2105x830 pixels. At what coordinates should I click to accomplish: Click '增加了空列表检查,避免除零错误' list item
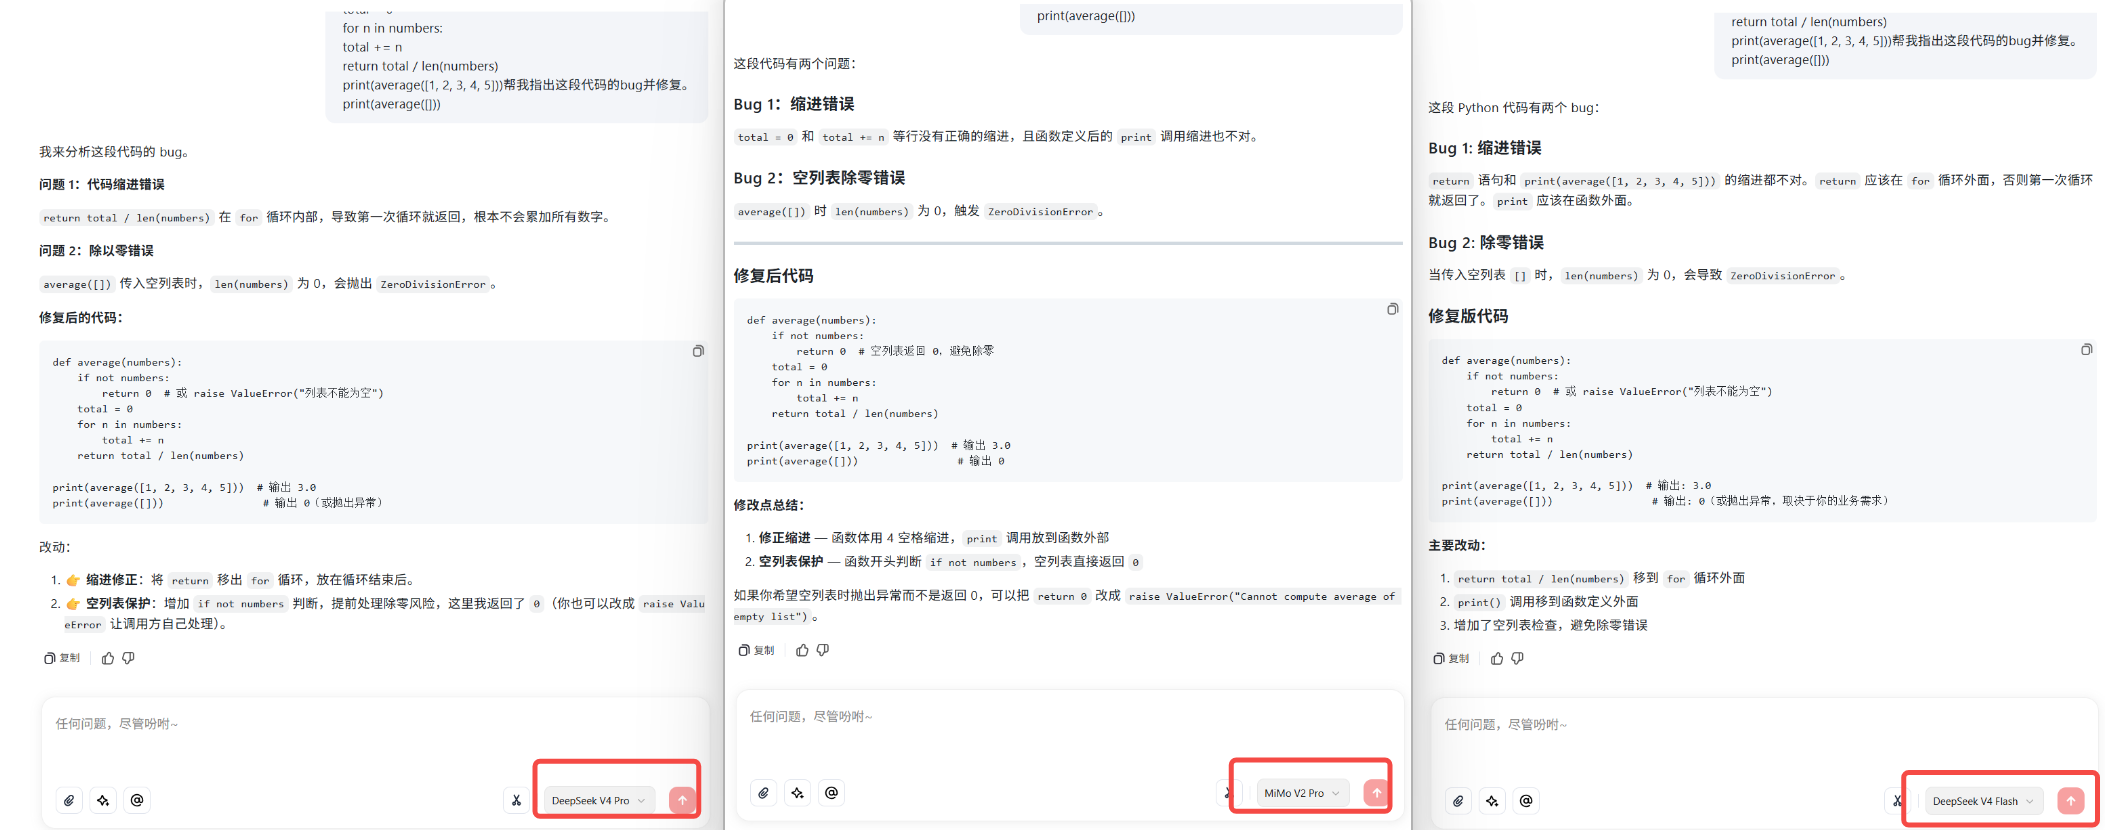click(x=1551, y=625)
